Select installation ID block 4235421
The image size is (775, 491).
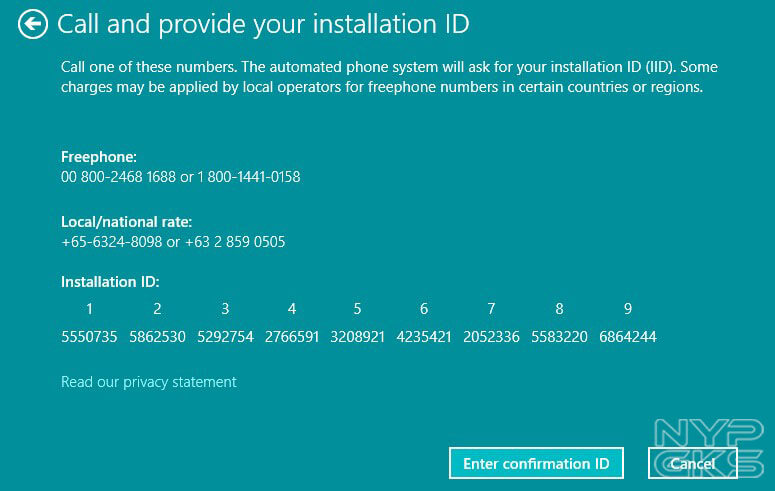point(424,337)
